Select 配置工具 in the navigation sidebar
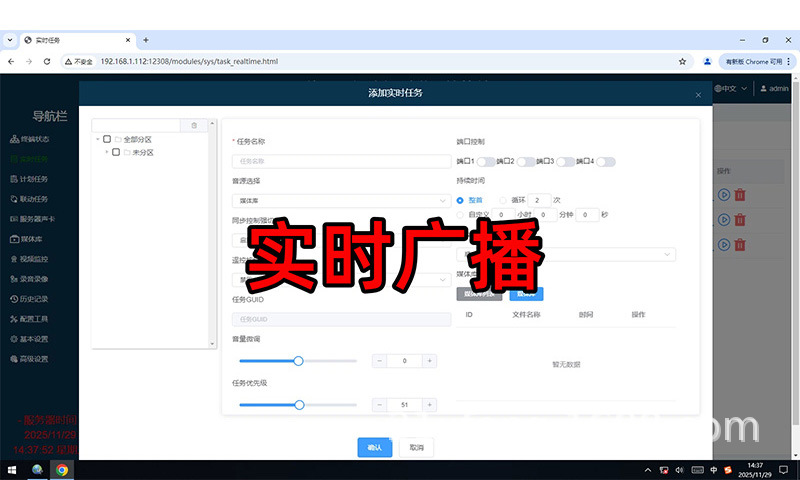 30,319
